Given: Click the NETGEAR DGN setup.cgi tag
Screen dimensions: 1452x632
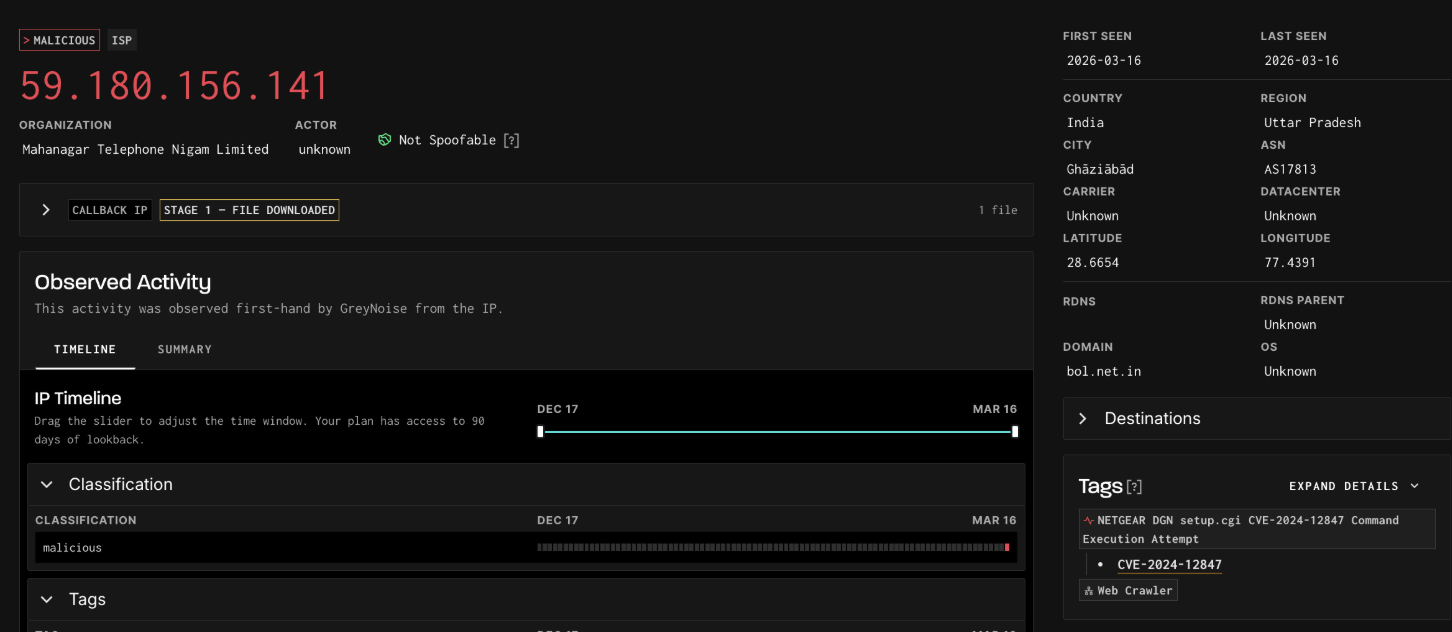Looking at the screenshot, I should pyautogui.click(x=1257, y=529).
